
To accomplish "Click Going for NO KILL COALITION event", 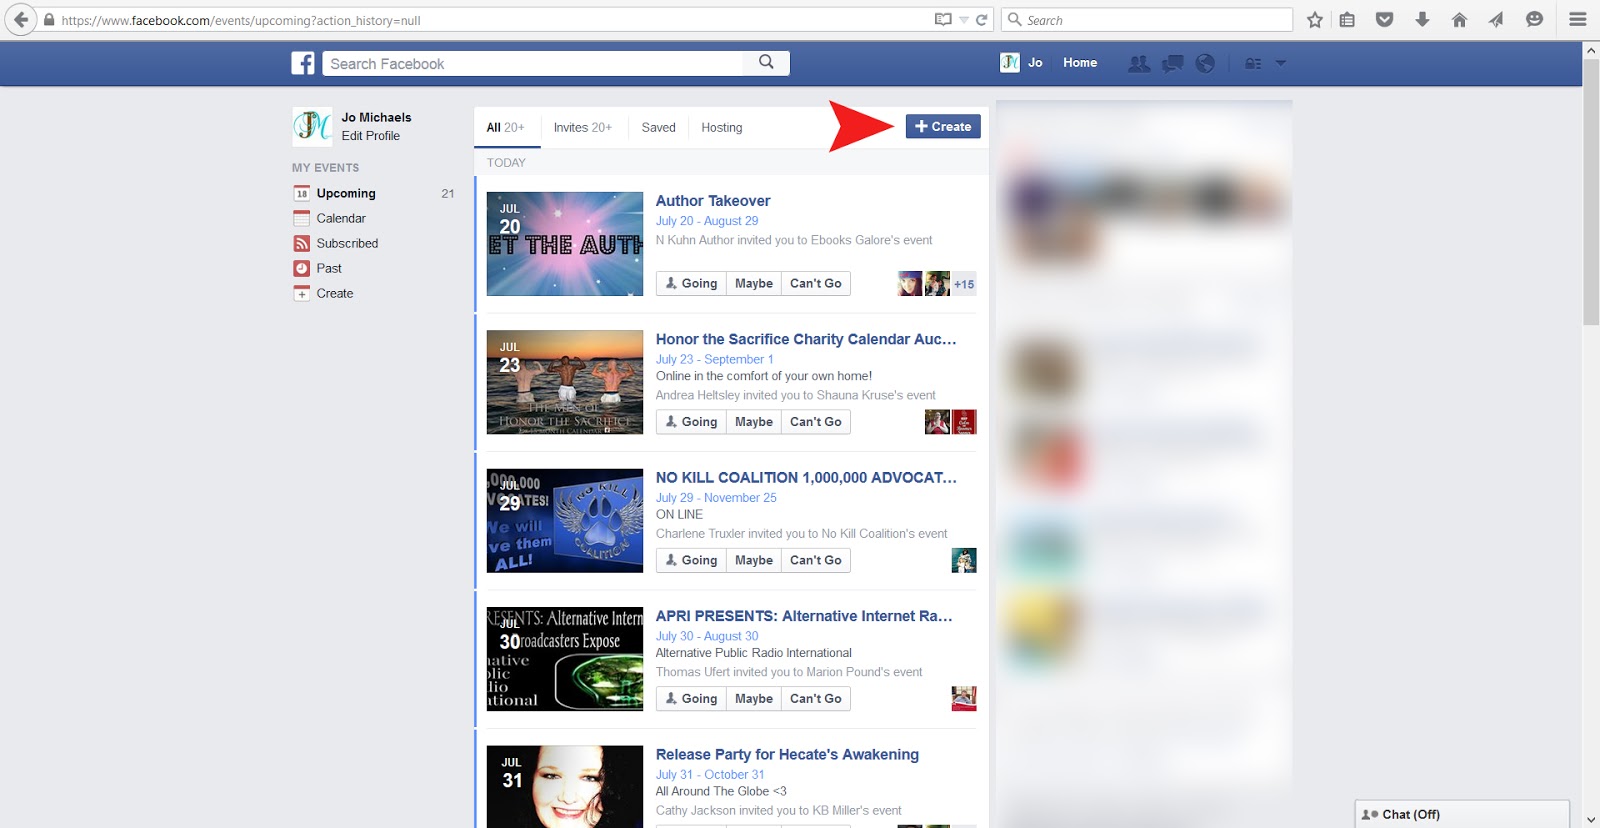I will click(691, 561).
